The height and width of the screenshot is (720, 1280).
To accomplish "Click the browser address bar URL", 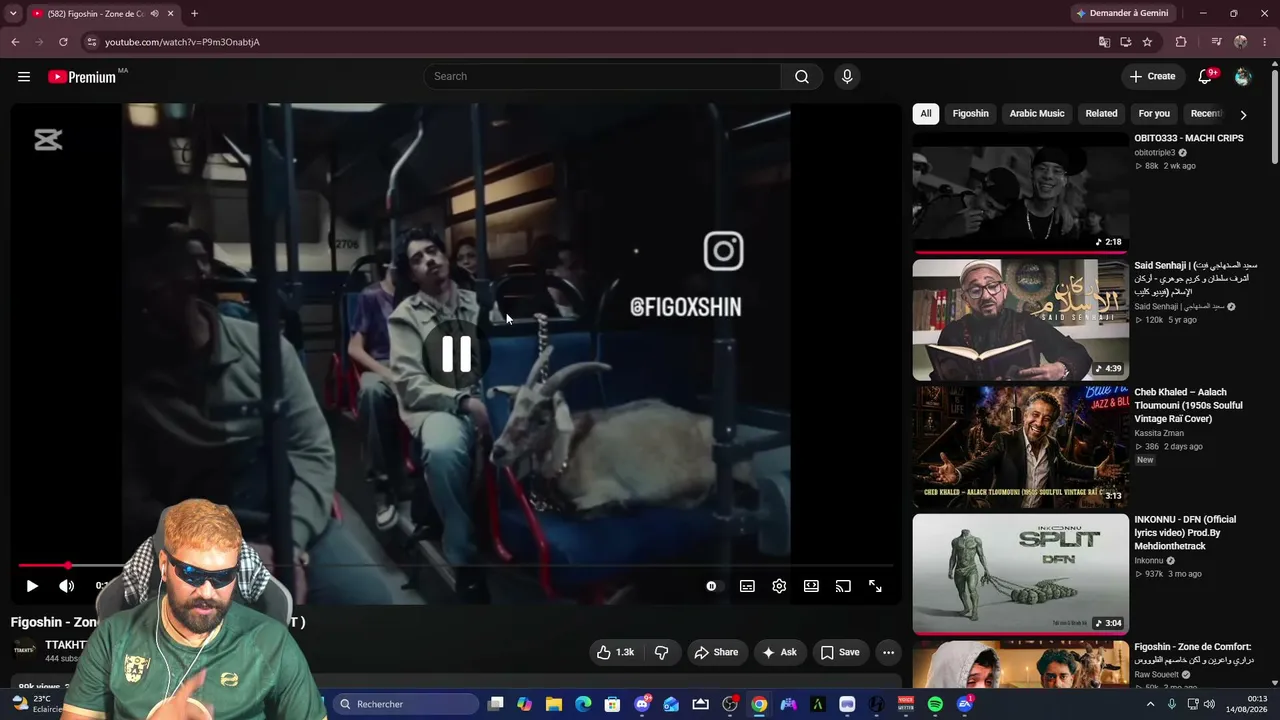I will (182, 42).
